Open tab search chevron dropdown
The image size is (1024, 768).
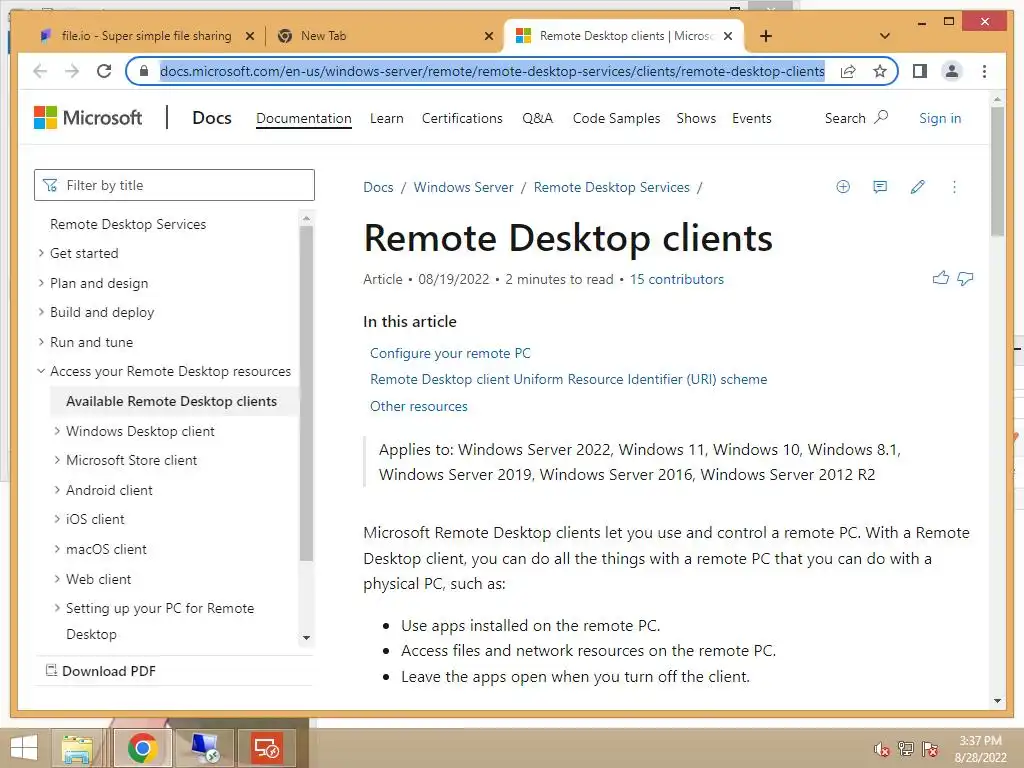tap(885, 36)
